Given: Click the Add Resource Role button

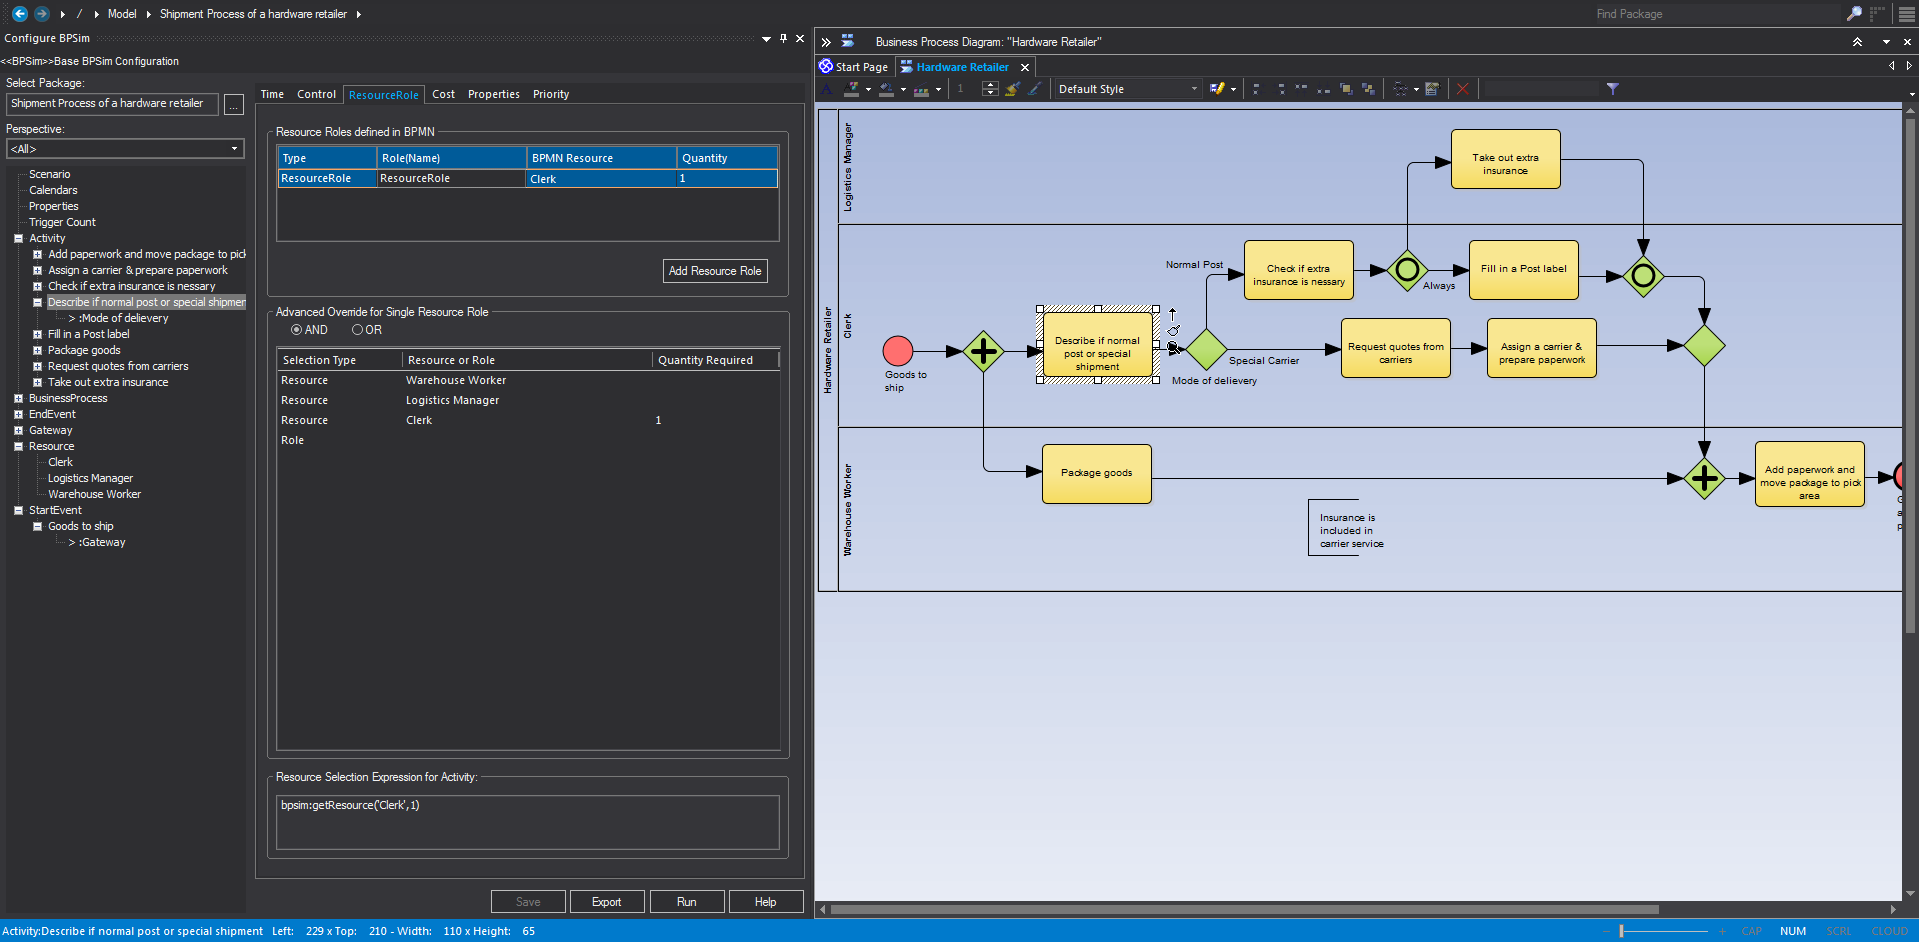Looking at the screenshot, I should tap(714, 271).
